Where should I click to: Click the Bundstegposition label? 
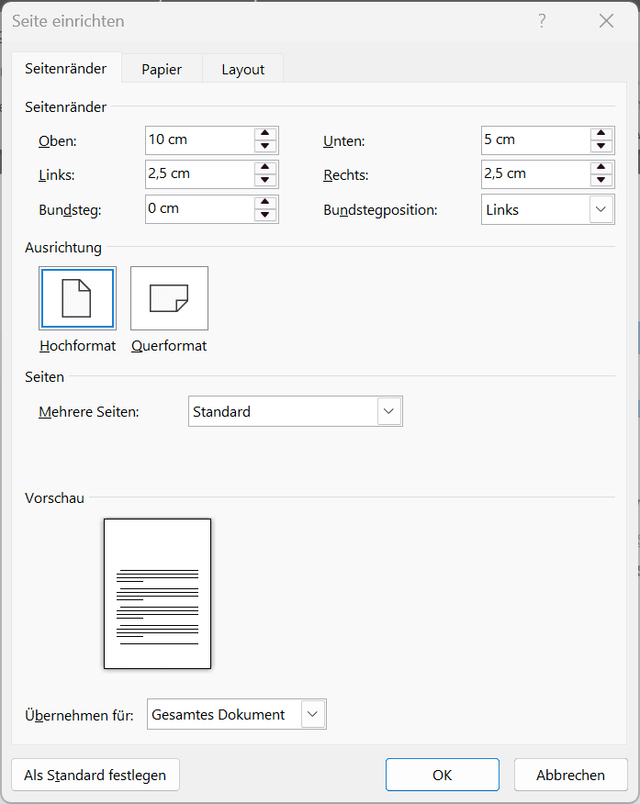click(380, 210)
